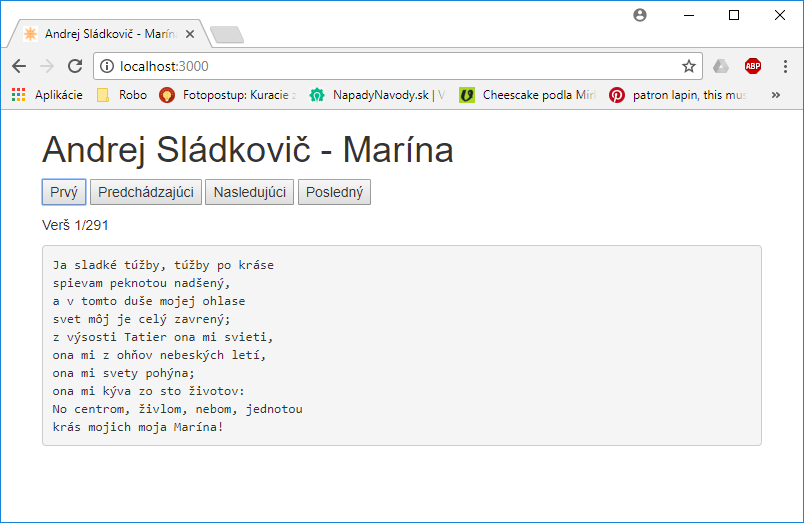Click the browser forward arrow
Image resolution: width=804 pixels, height=523 pixels.
(x=47, y=66)
